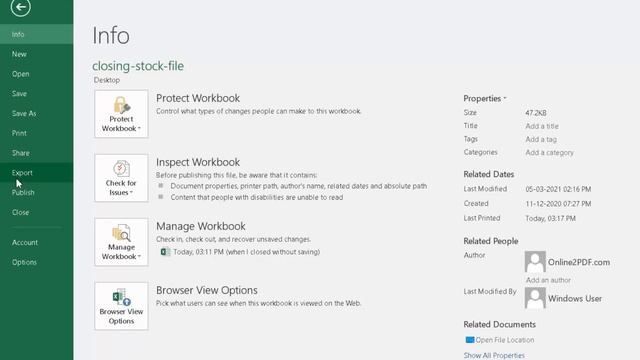Select Publish in the sidebar
The image size is (640, 360).
[x=37, y=192]
